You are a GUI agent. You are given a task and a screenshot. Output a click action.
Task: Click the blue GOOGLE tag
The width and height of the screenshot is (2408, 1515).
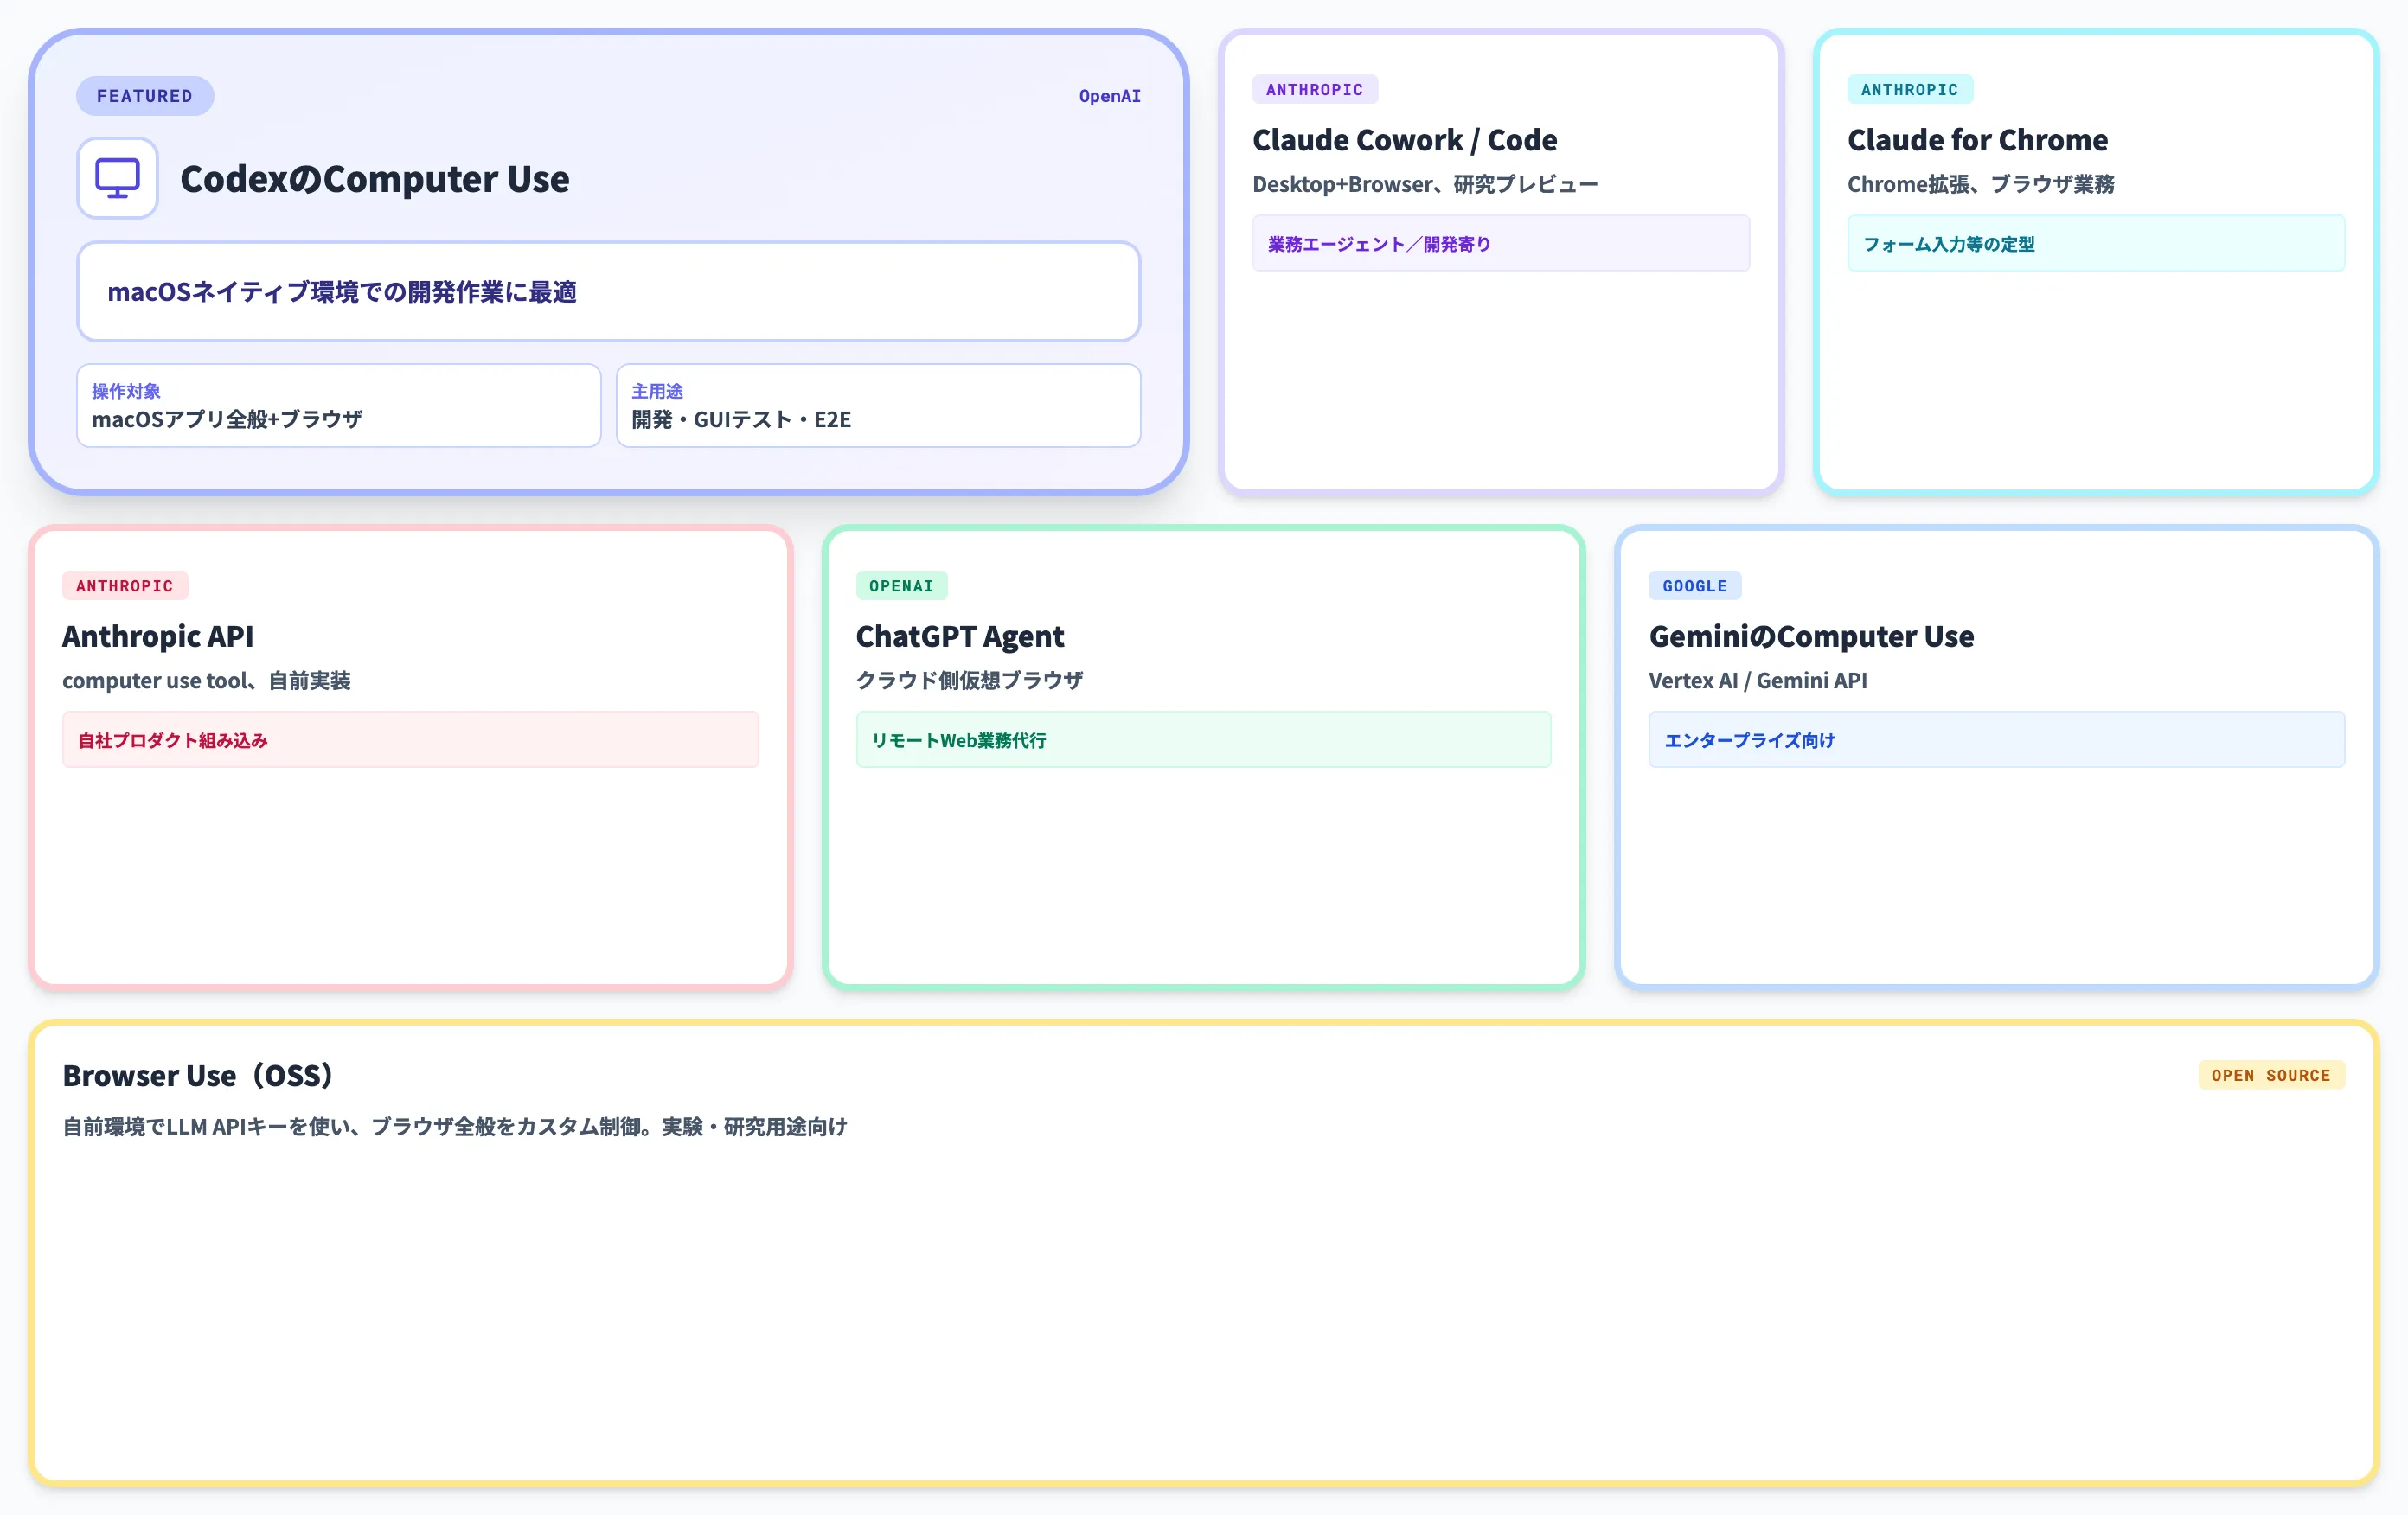pyautogui.click(x=1695, y=586)
